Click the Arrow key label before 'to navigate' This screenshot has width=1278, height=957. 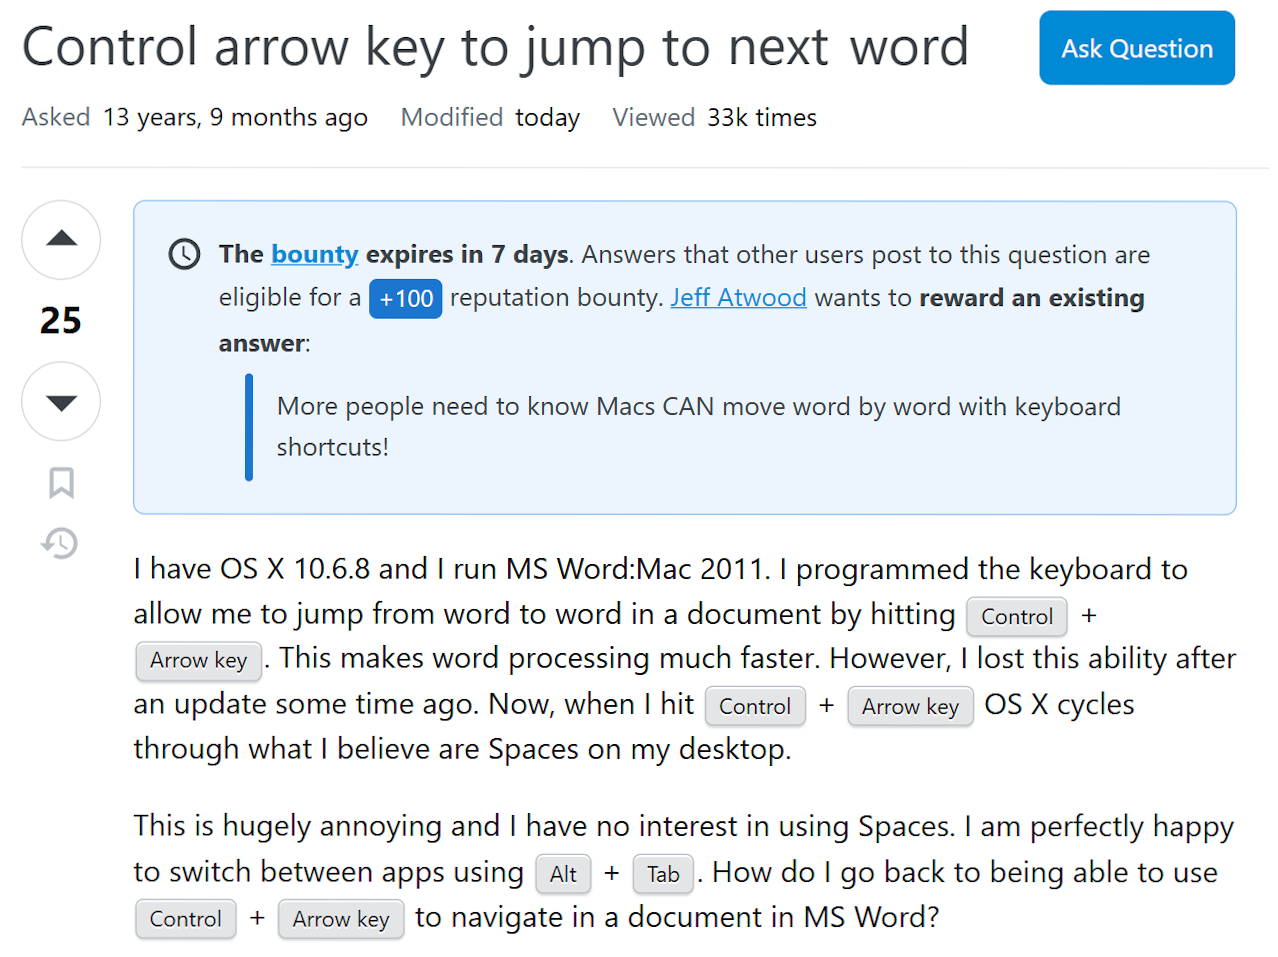(x=341, y=919)
